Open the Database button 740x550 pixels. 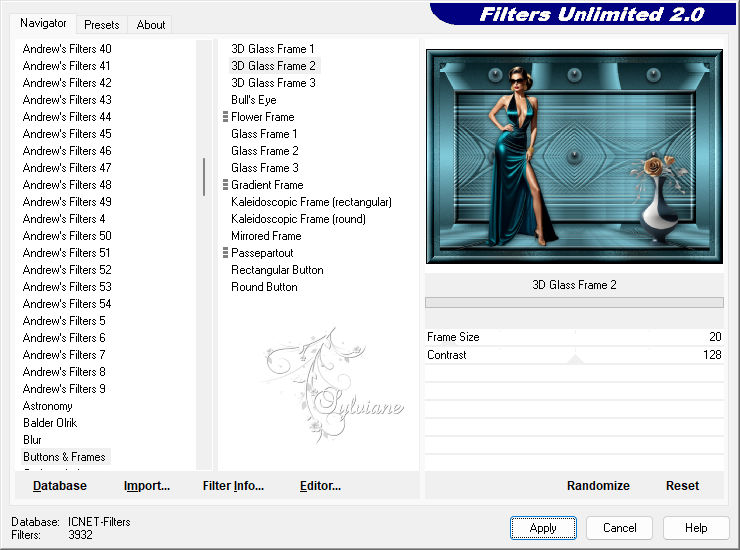click(60, 485)
